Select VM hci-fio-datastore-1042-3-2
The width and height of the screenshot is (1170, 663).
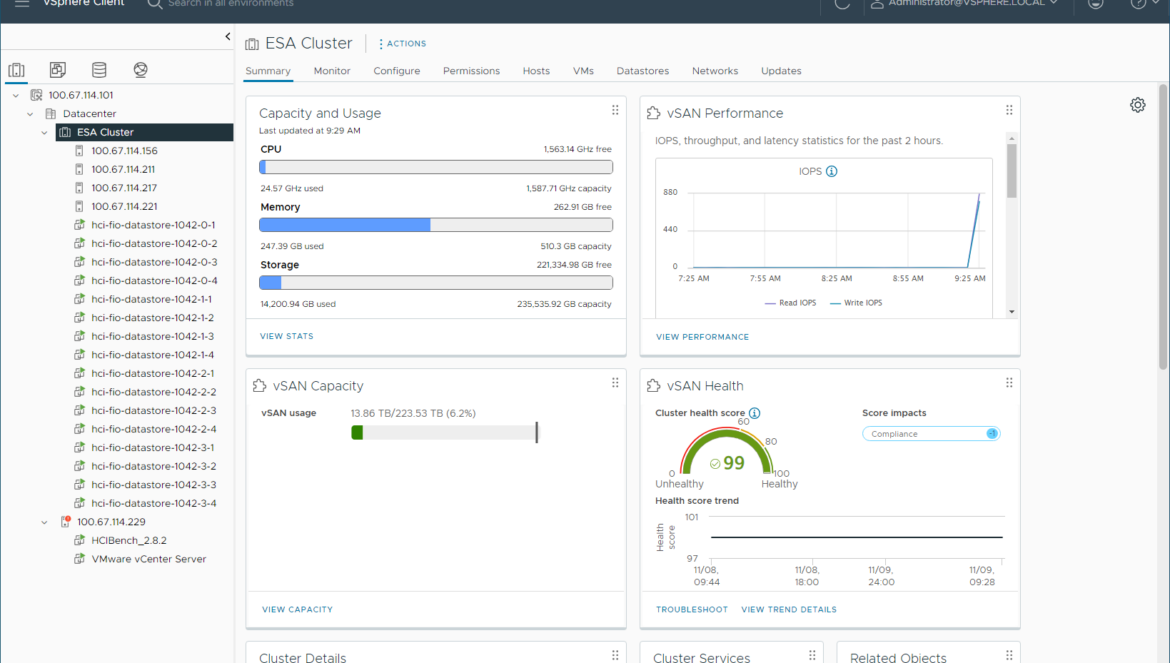pos(154,466)
